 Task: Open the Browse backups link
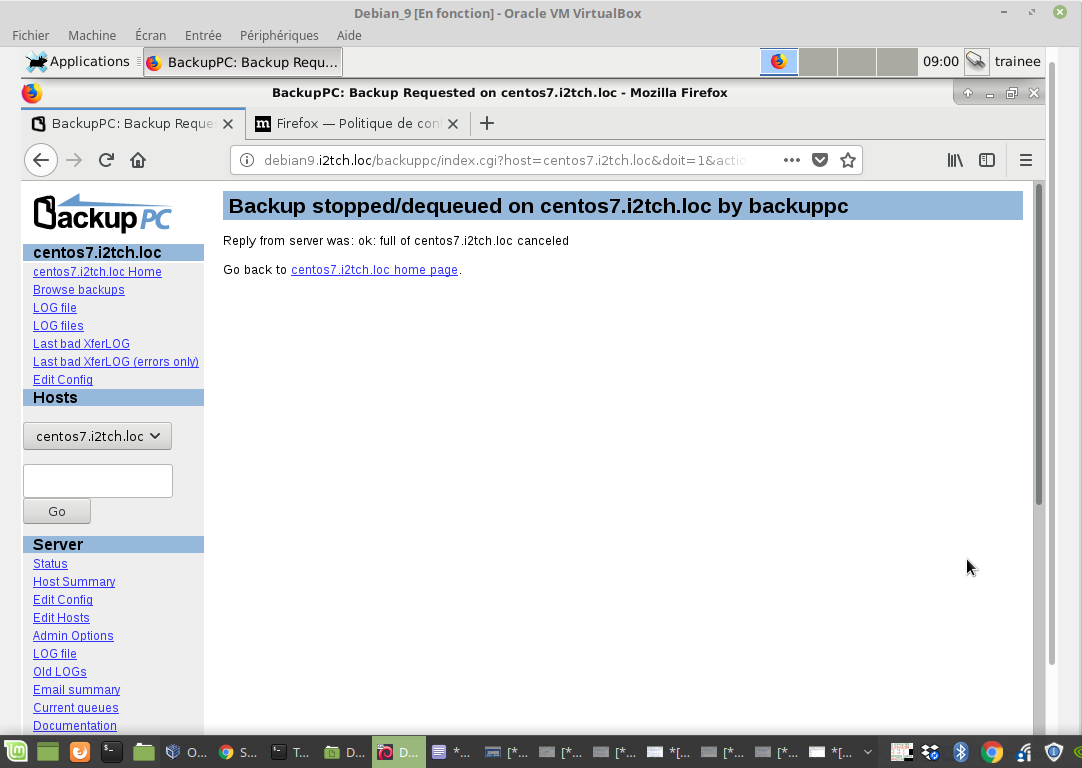click(x=79, y=290)
